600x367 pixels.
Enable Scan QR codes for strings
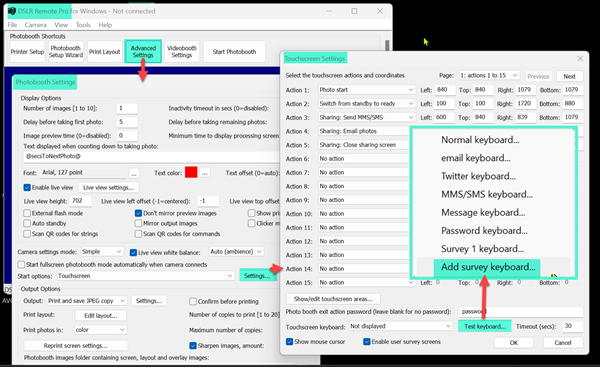click(27, 234)
